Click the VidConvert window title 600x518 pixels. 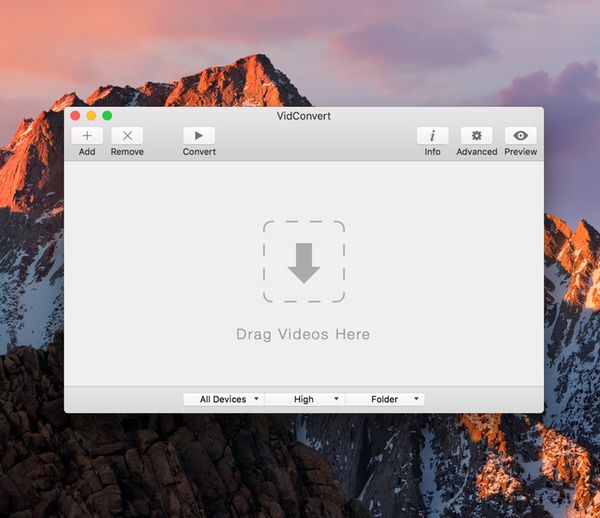304,116
